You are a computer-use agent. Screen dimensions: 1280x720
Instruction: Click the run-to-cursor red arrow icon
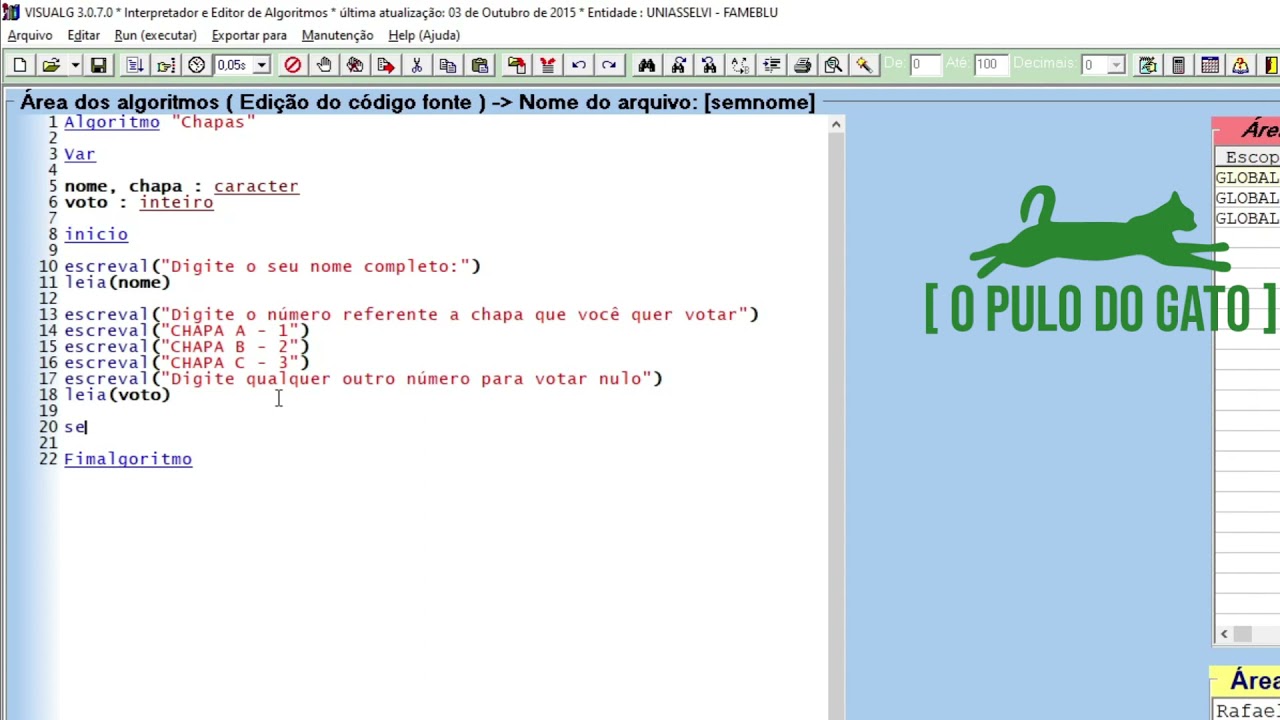point(386,65)
